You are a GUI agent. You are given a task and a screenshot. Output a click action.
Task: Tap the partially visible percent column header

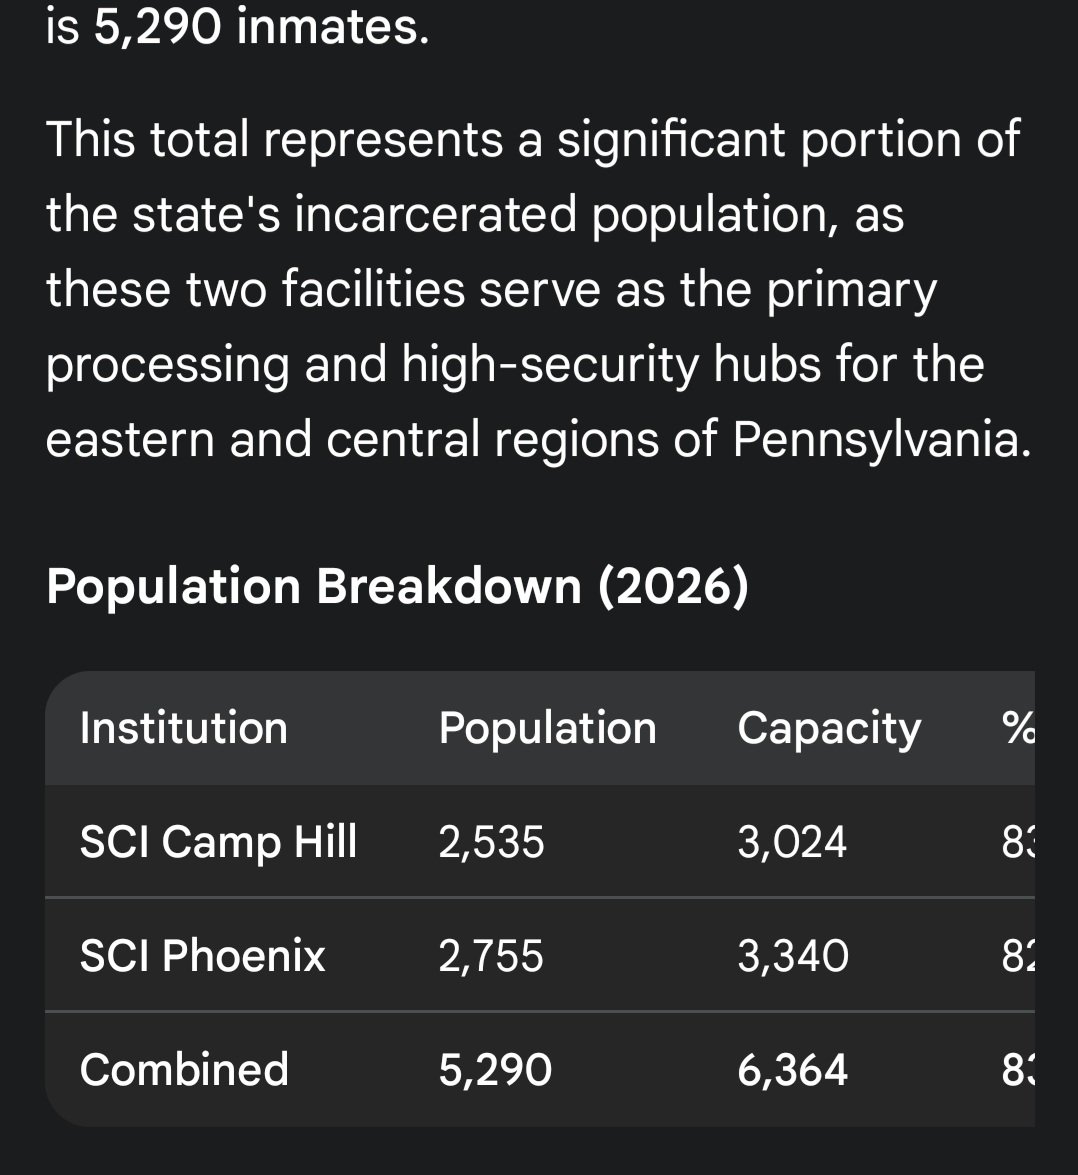point(1019,728)
